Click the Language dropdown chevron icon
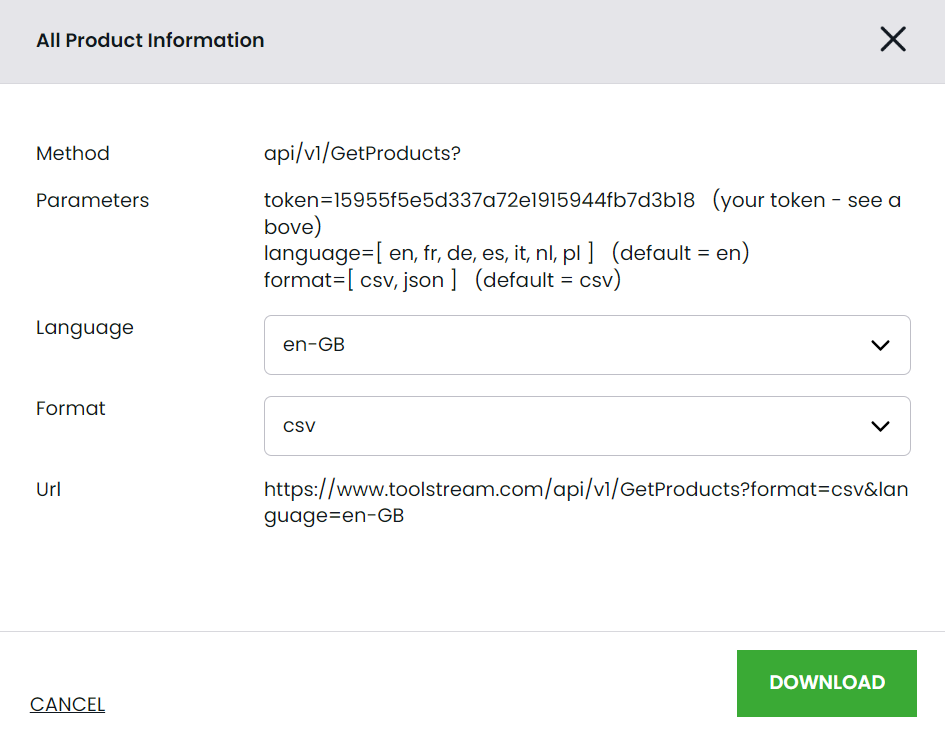 (x=880, y=344)
